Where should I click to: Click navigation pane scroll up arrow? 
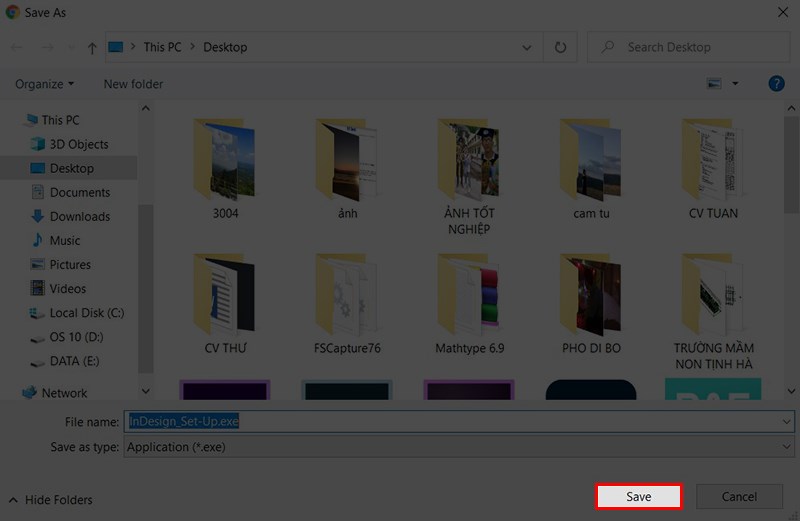[x=145, y=108]
